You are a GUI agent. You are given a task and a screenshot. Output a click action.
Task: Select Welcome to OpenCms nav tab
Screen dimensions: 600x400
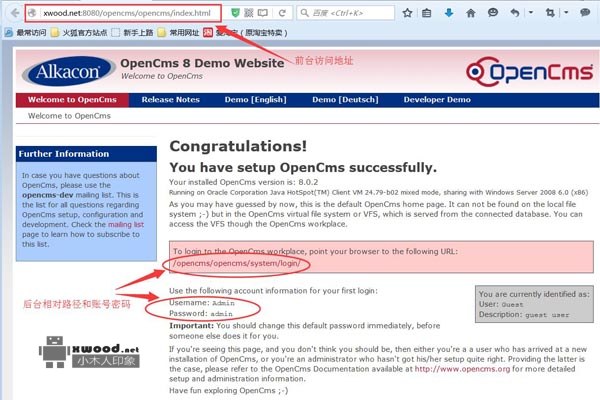[72, 100]
